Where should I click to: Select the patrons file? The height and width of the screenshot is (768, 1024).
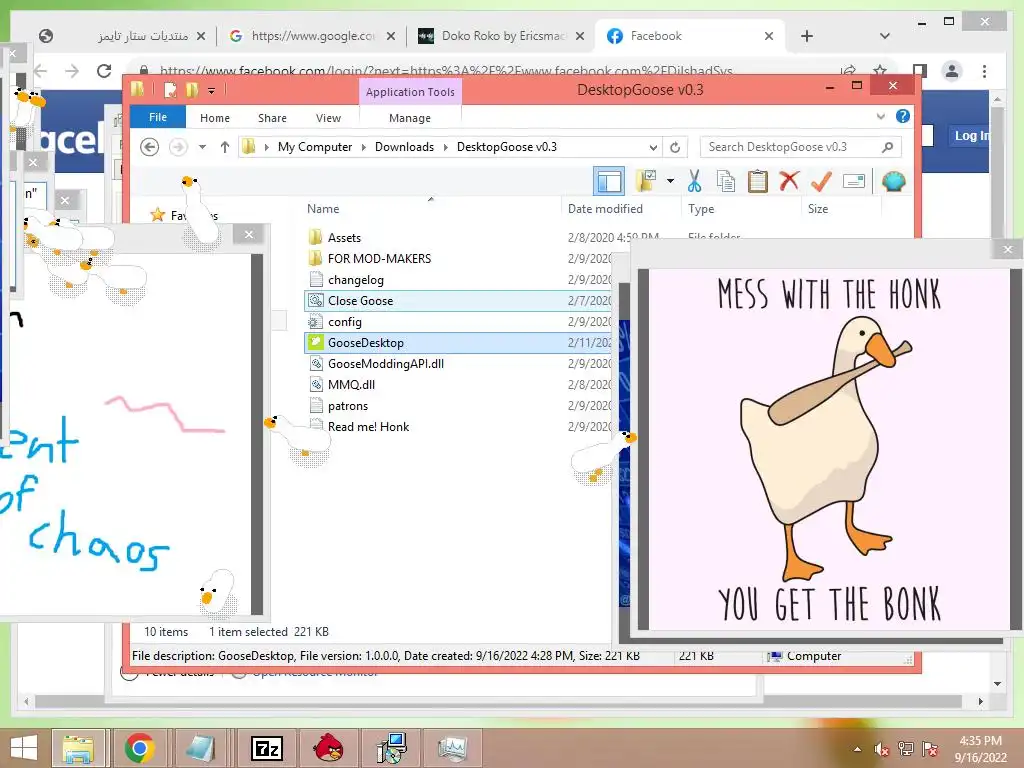348,406
